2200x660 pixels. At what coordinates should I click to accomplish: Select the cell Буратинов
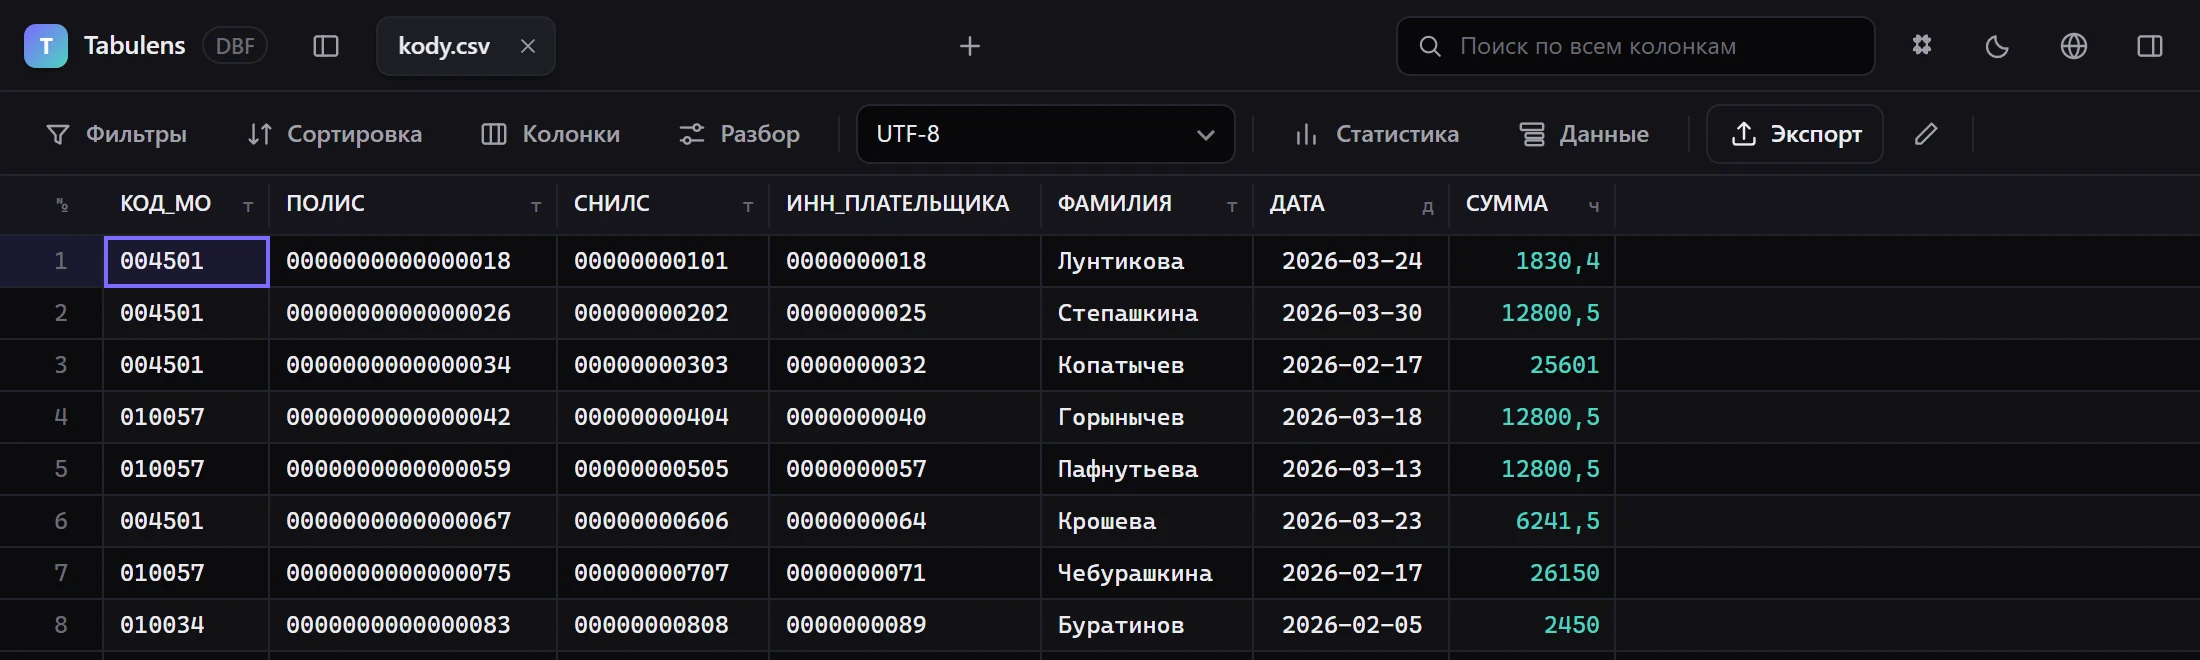pyautogui.click(x=1147, y=626)
